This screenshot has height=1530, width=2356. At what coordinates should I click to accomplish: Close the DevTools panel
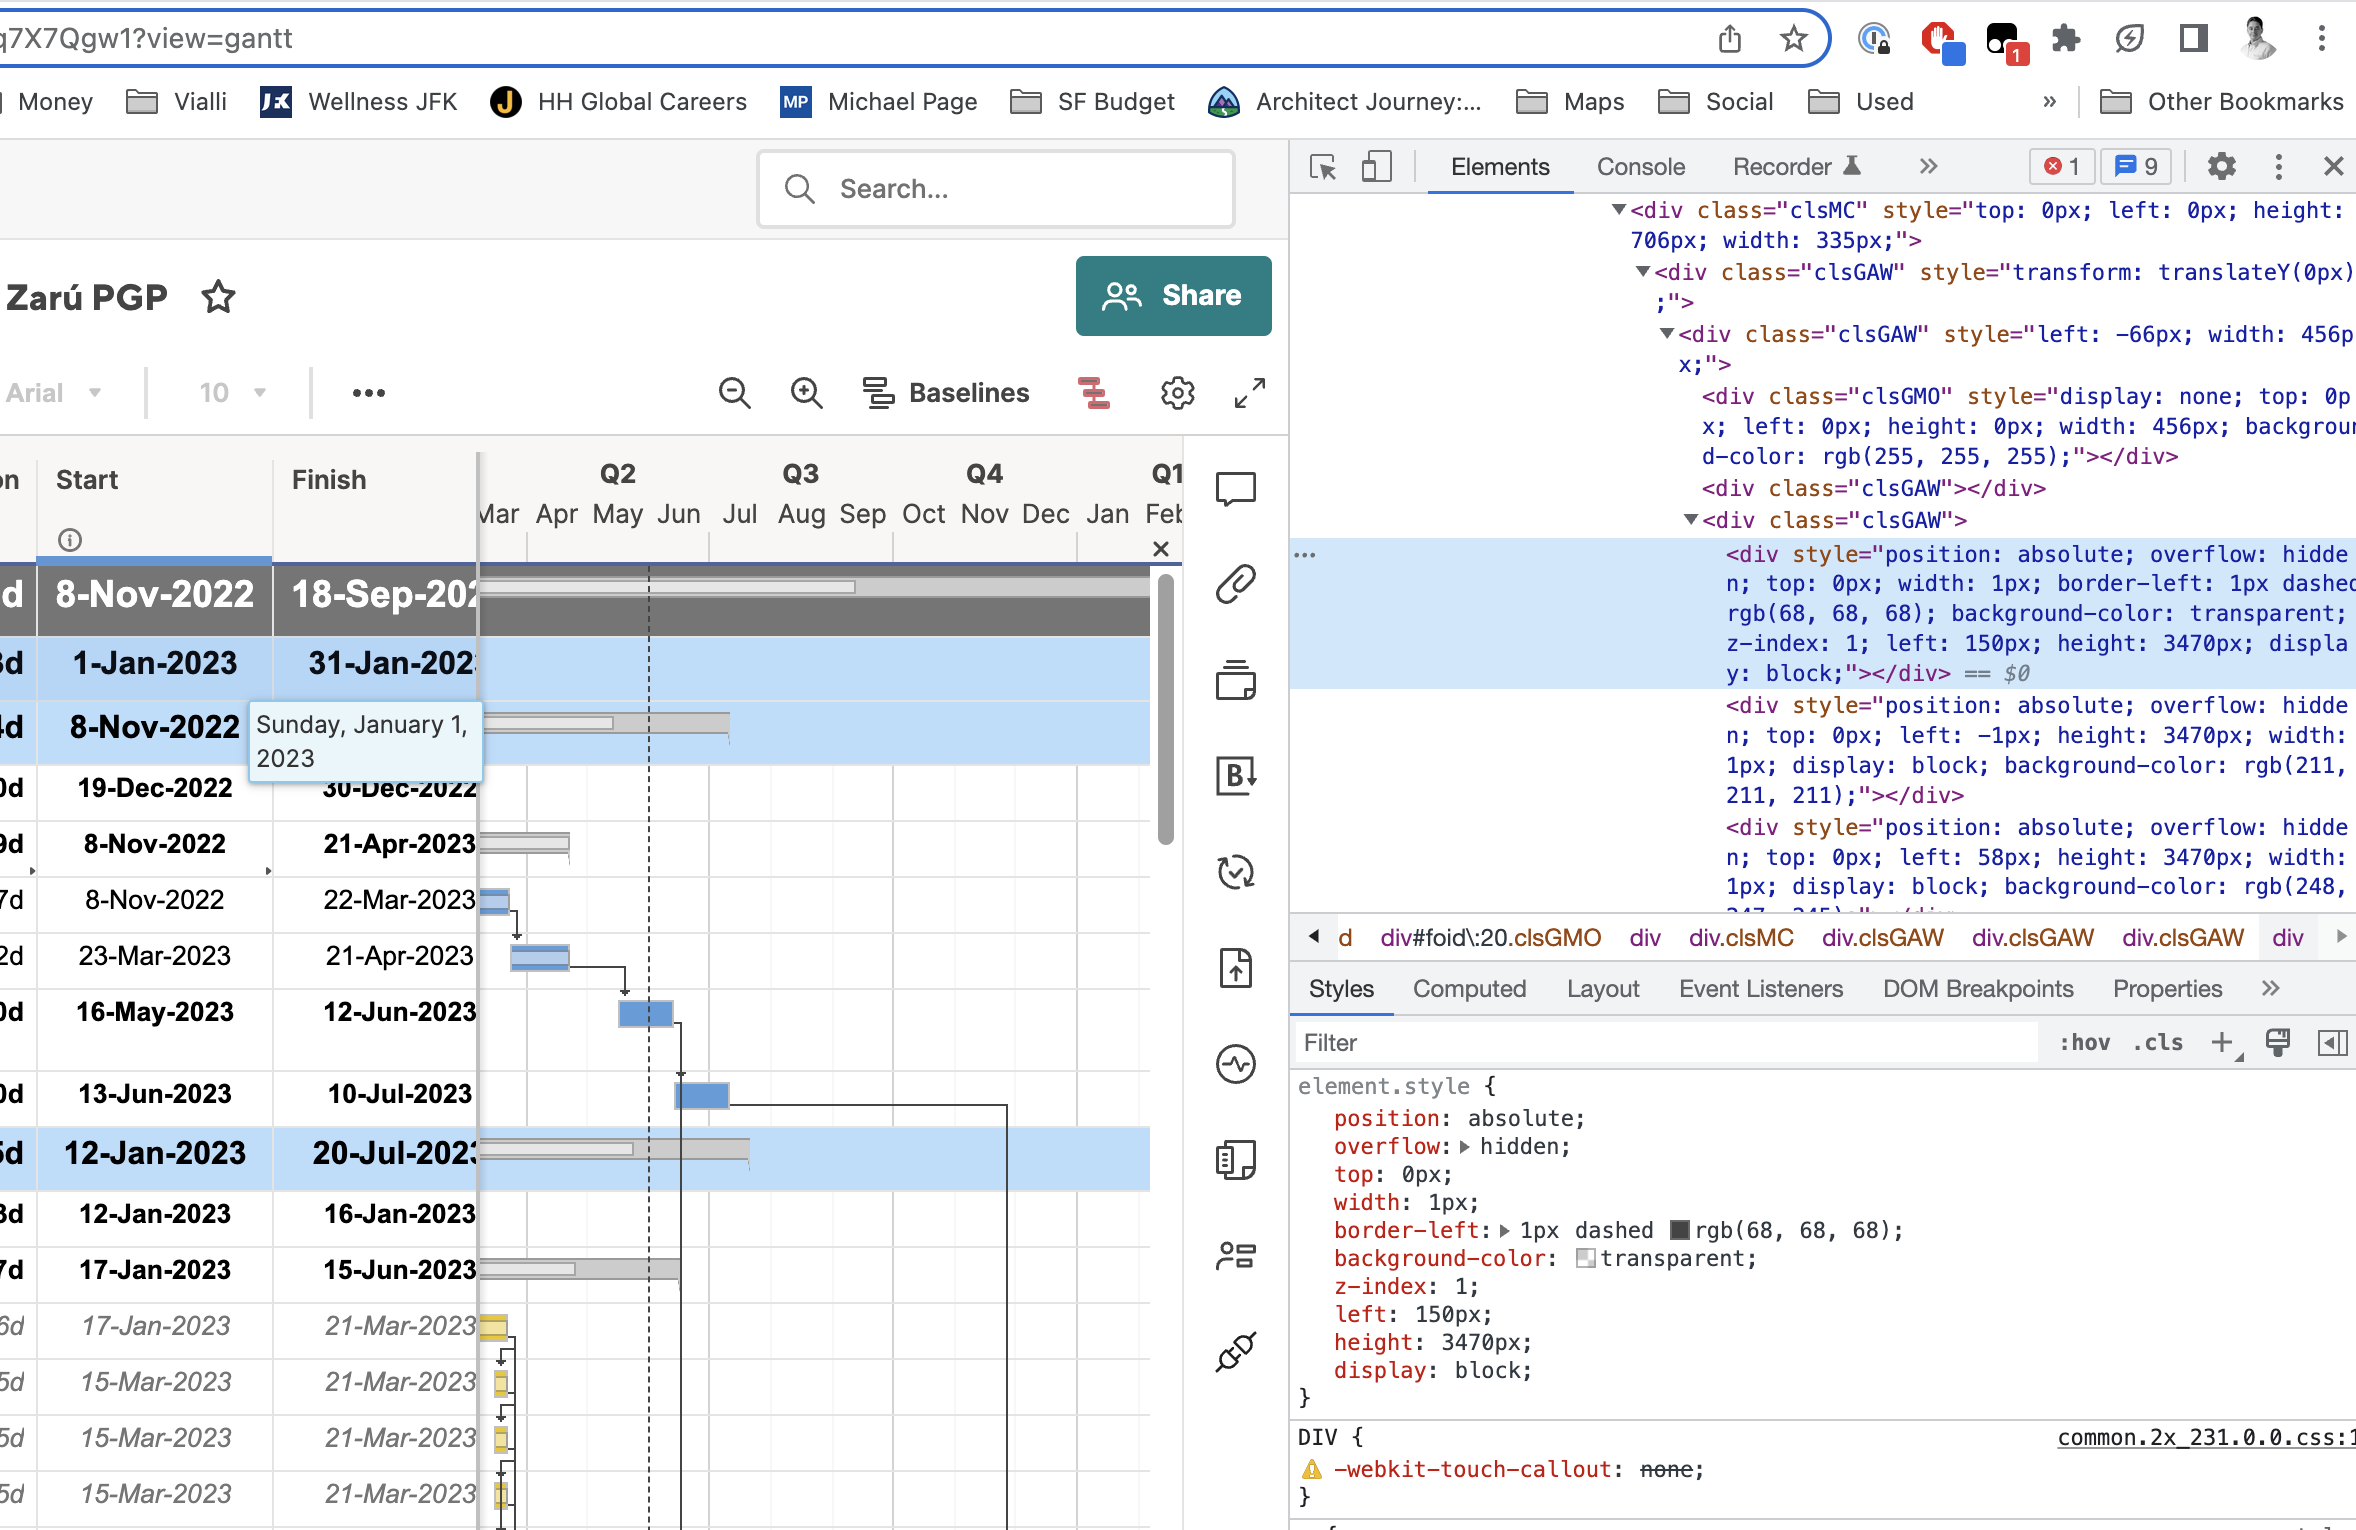2334,167
